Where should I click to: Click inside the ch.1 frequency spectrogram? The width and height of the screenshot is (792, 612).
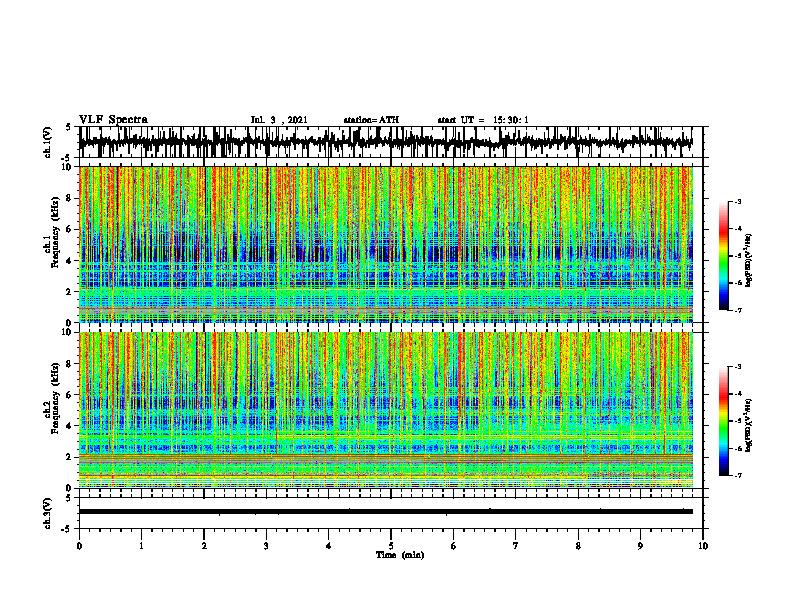coord(386,244)
